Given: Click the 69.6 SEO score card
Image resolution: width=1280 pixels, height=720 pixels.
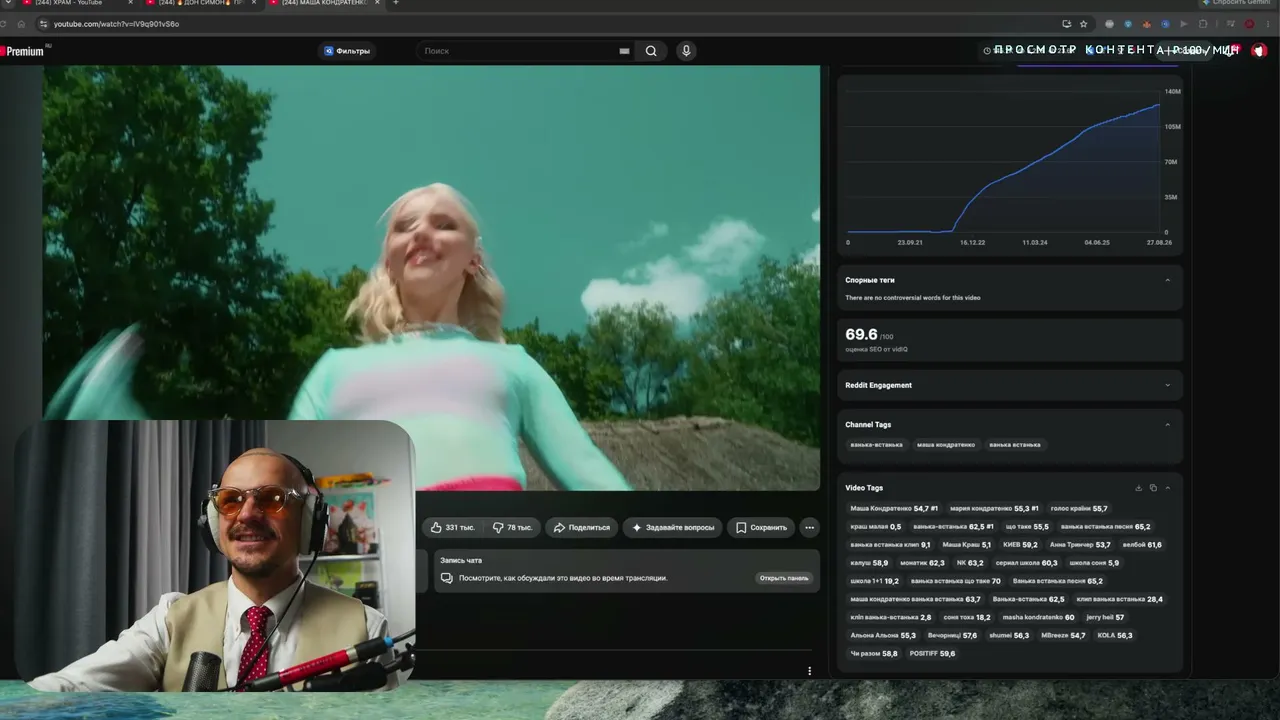Looking at the screenshot, I should (1010, 341).
